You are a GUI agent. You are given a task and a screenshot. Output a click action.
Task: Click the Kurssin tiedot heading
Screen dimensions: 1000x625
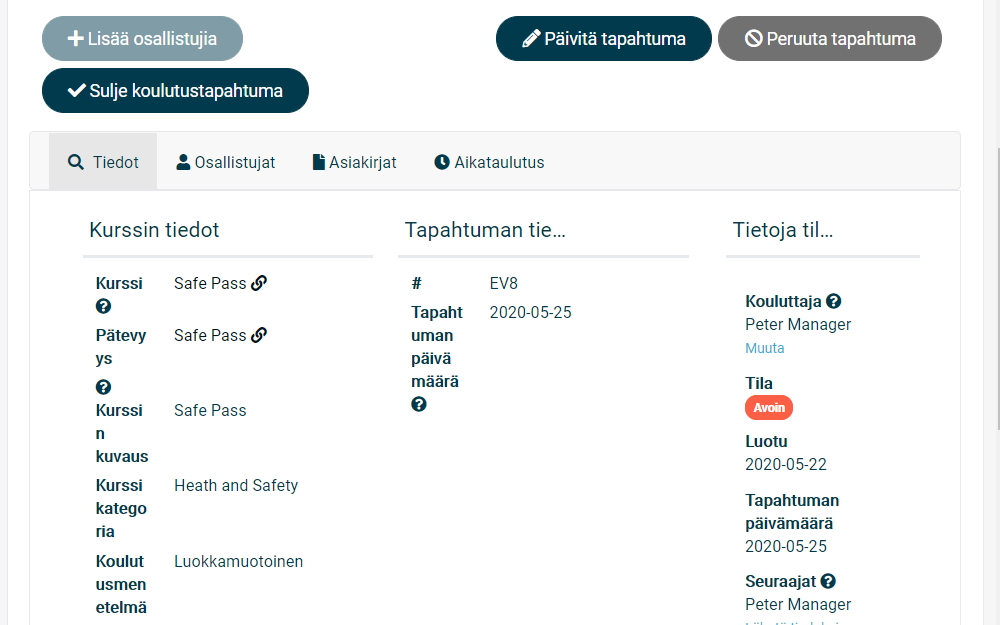point(154,230)
